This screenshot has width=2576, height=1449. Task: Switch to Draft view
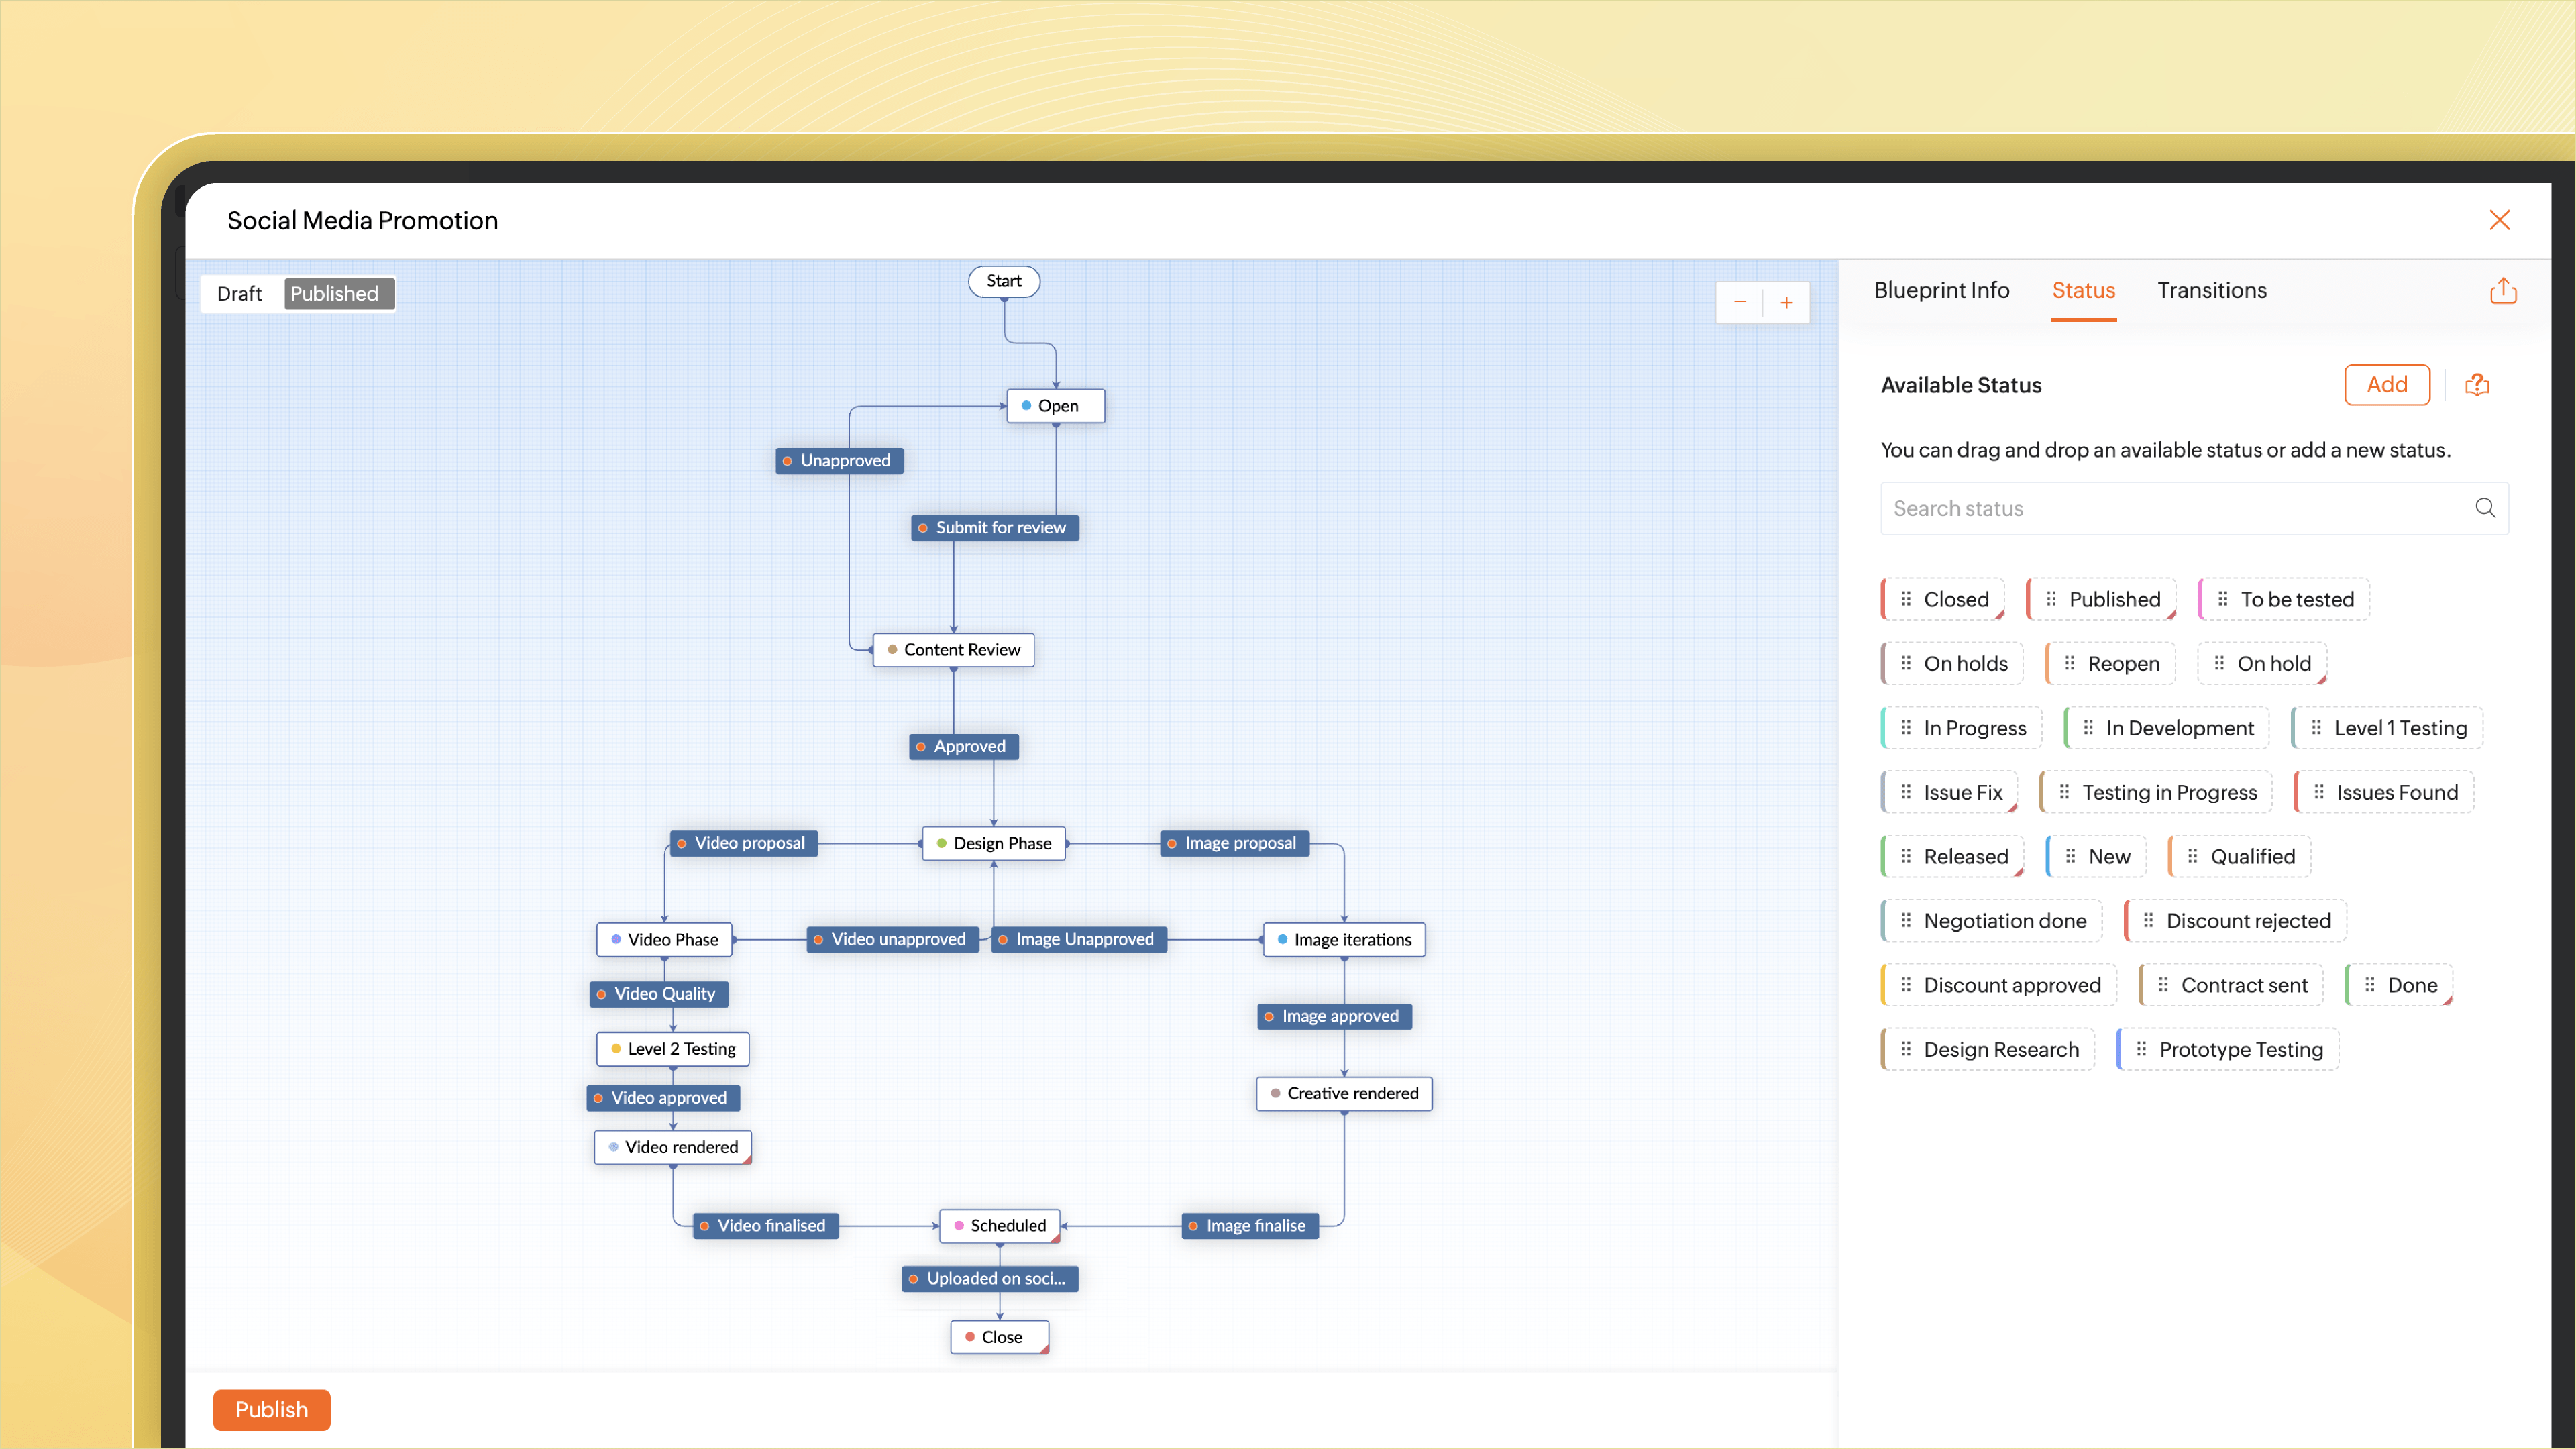(239, 293)
